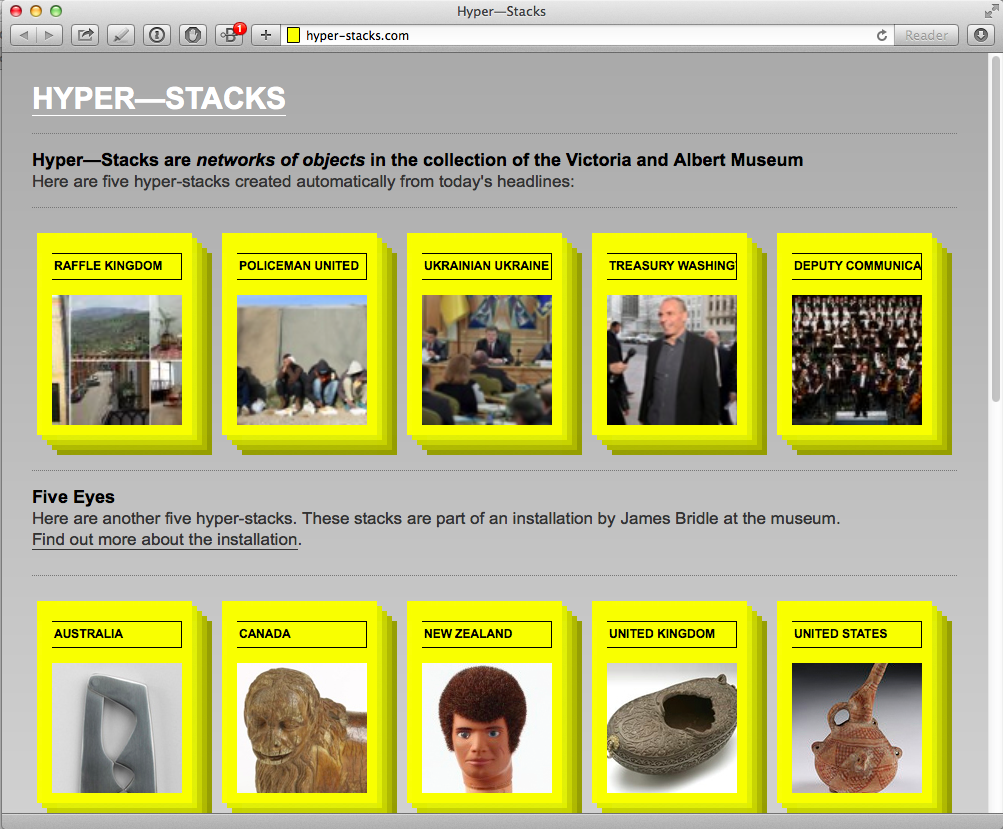Click the hyper-stacks.com address field
Screen dimensions: 1003x829
[x=580, y=35]
